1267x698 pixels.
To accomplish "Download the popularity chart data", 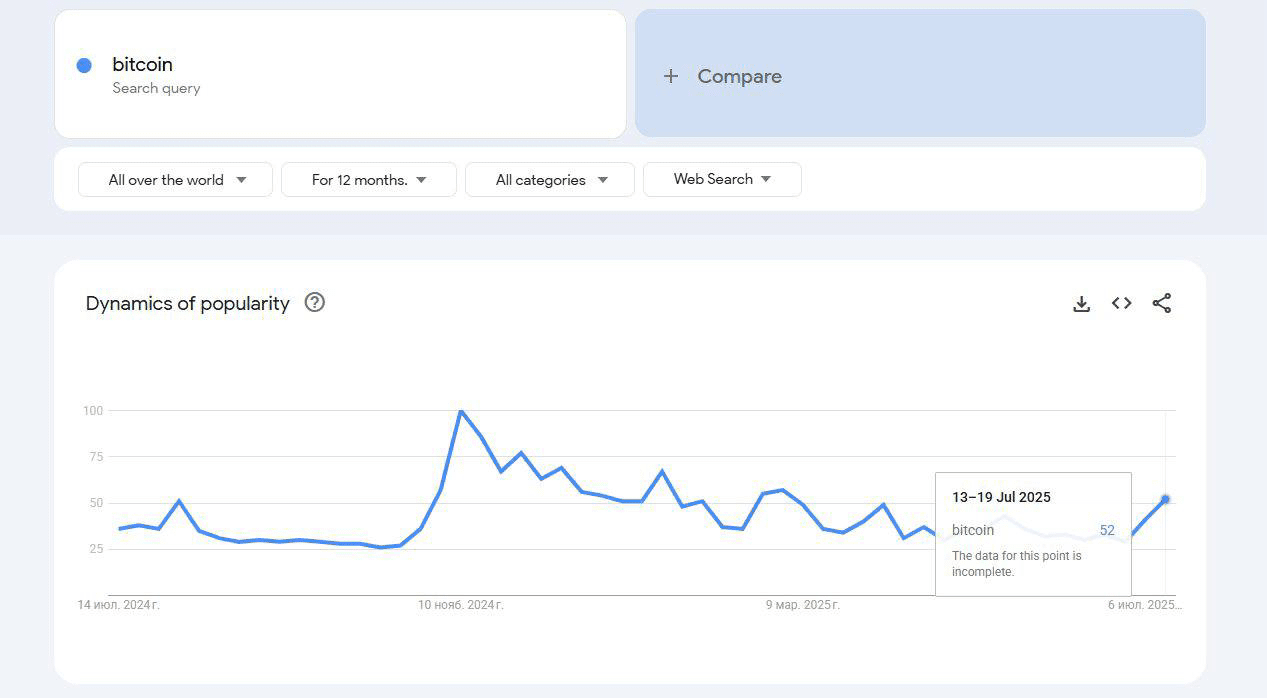I will 1081,304.
